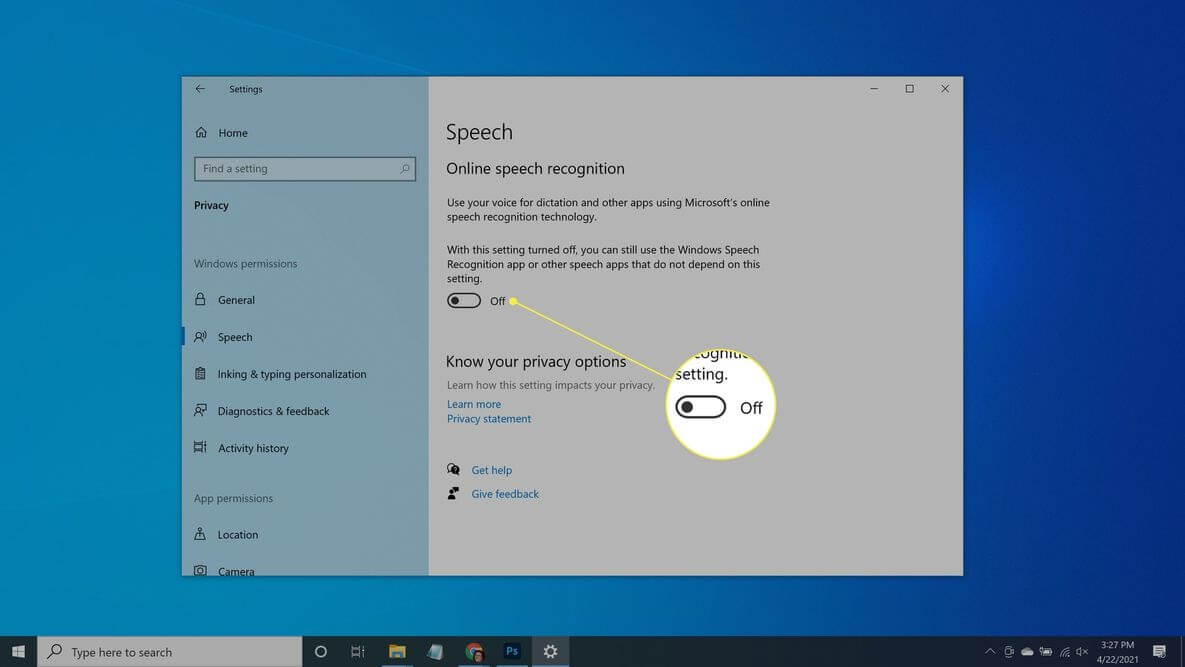
Task: Click Give feedback link
Action: click(505, 494)
